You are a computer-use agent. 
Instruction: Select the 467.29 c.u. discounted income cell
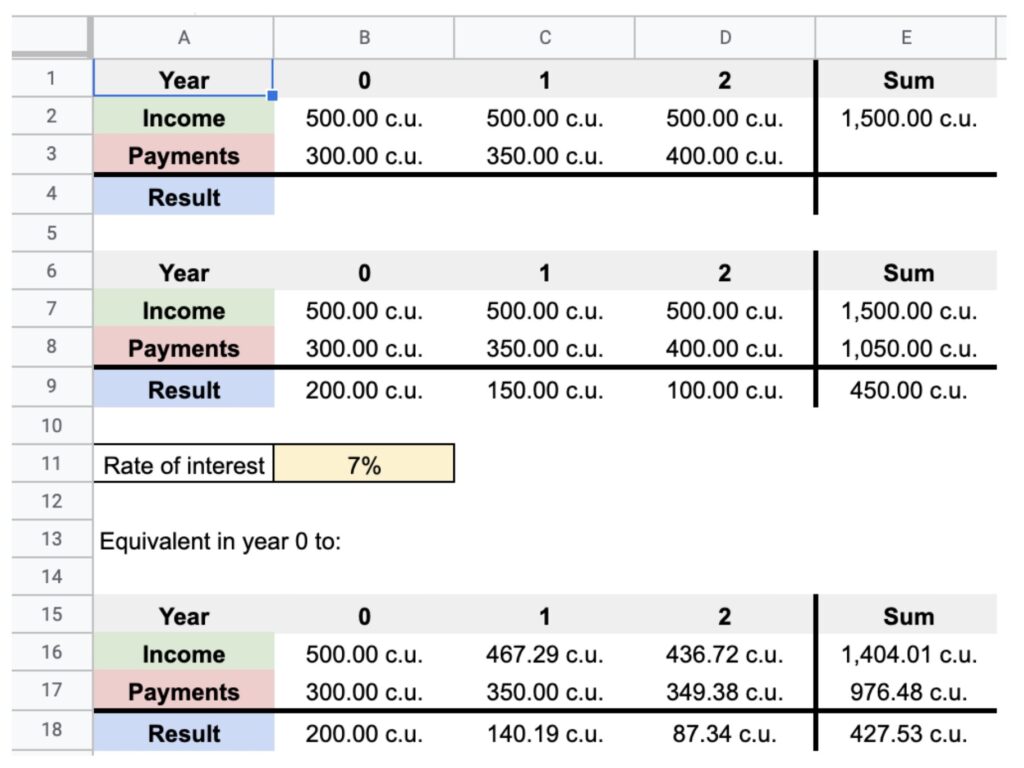(544, 655)
